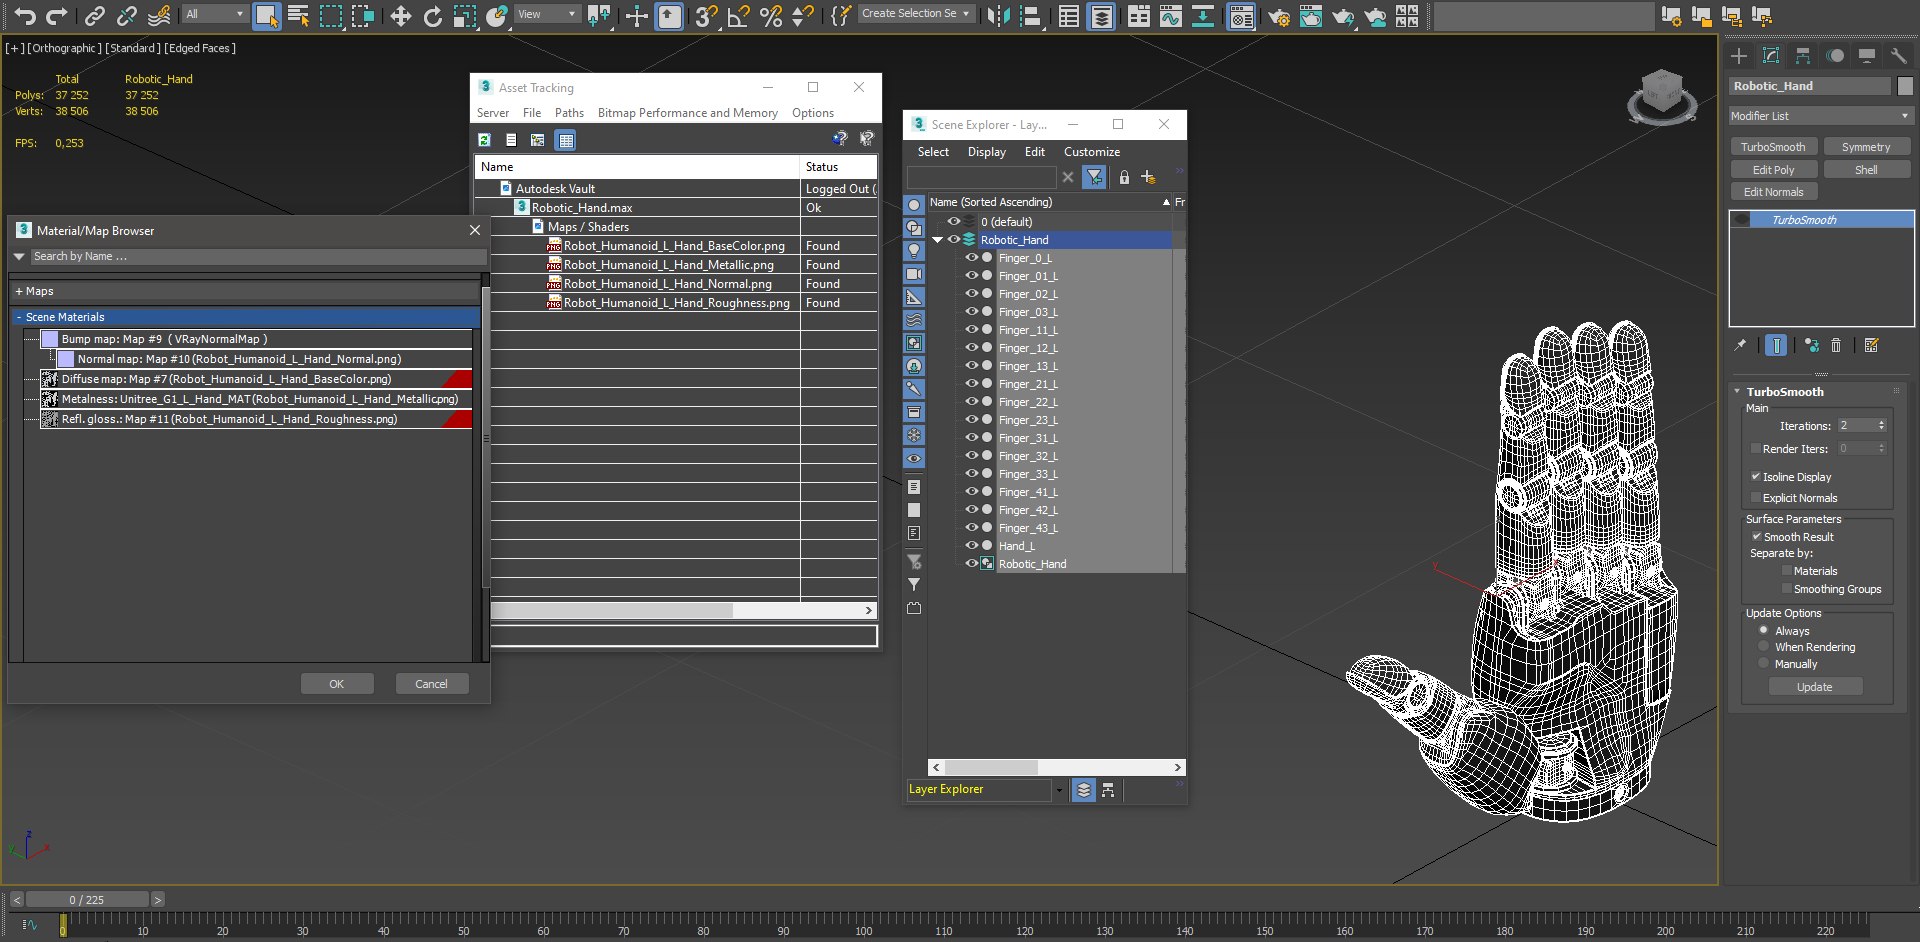Collapse the TurboSmooth rollout
This screenshot has height=942, width=1920.
[1737, 392]
